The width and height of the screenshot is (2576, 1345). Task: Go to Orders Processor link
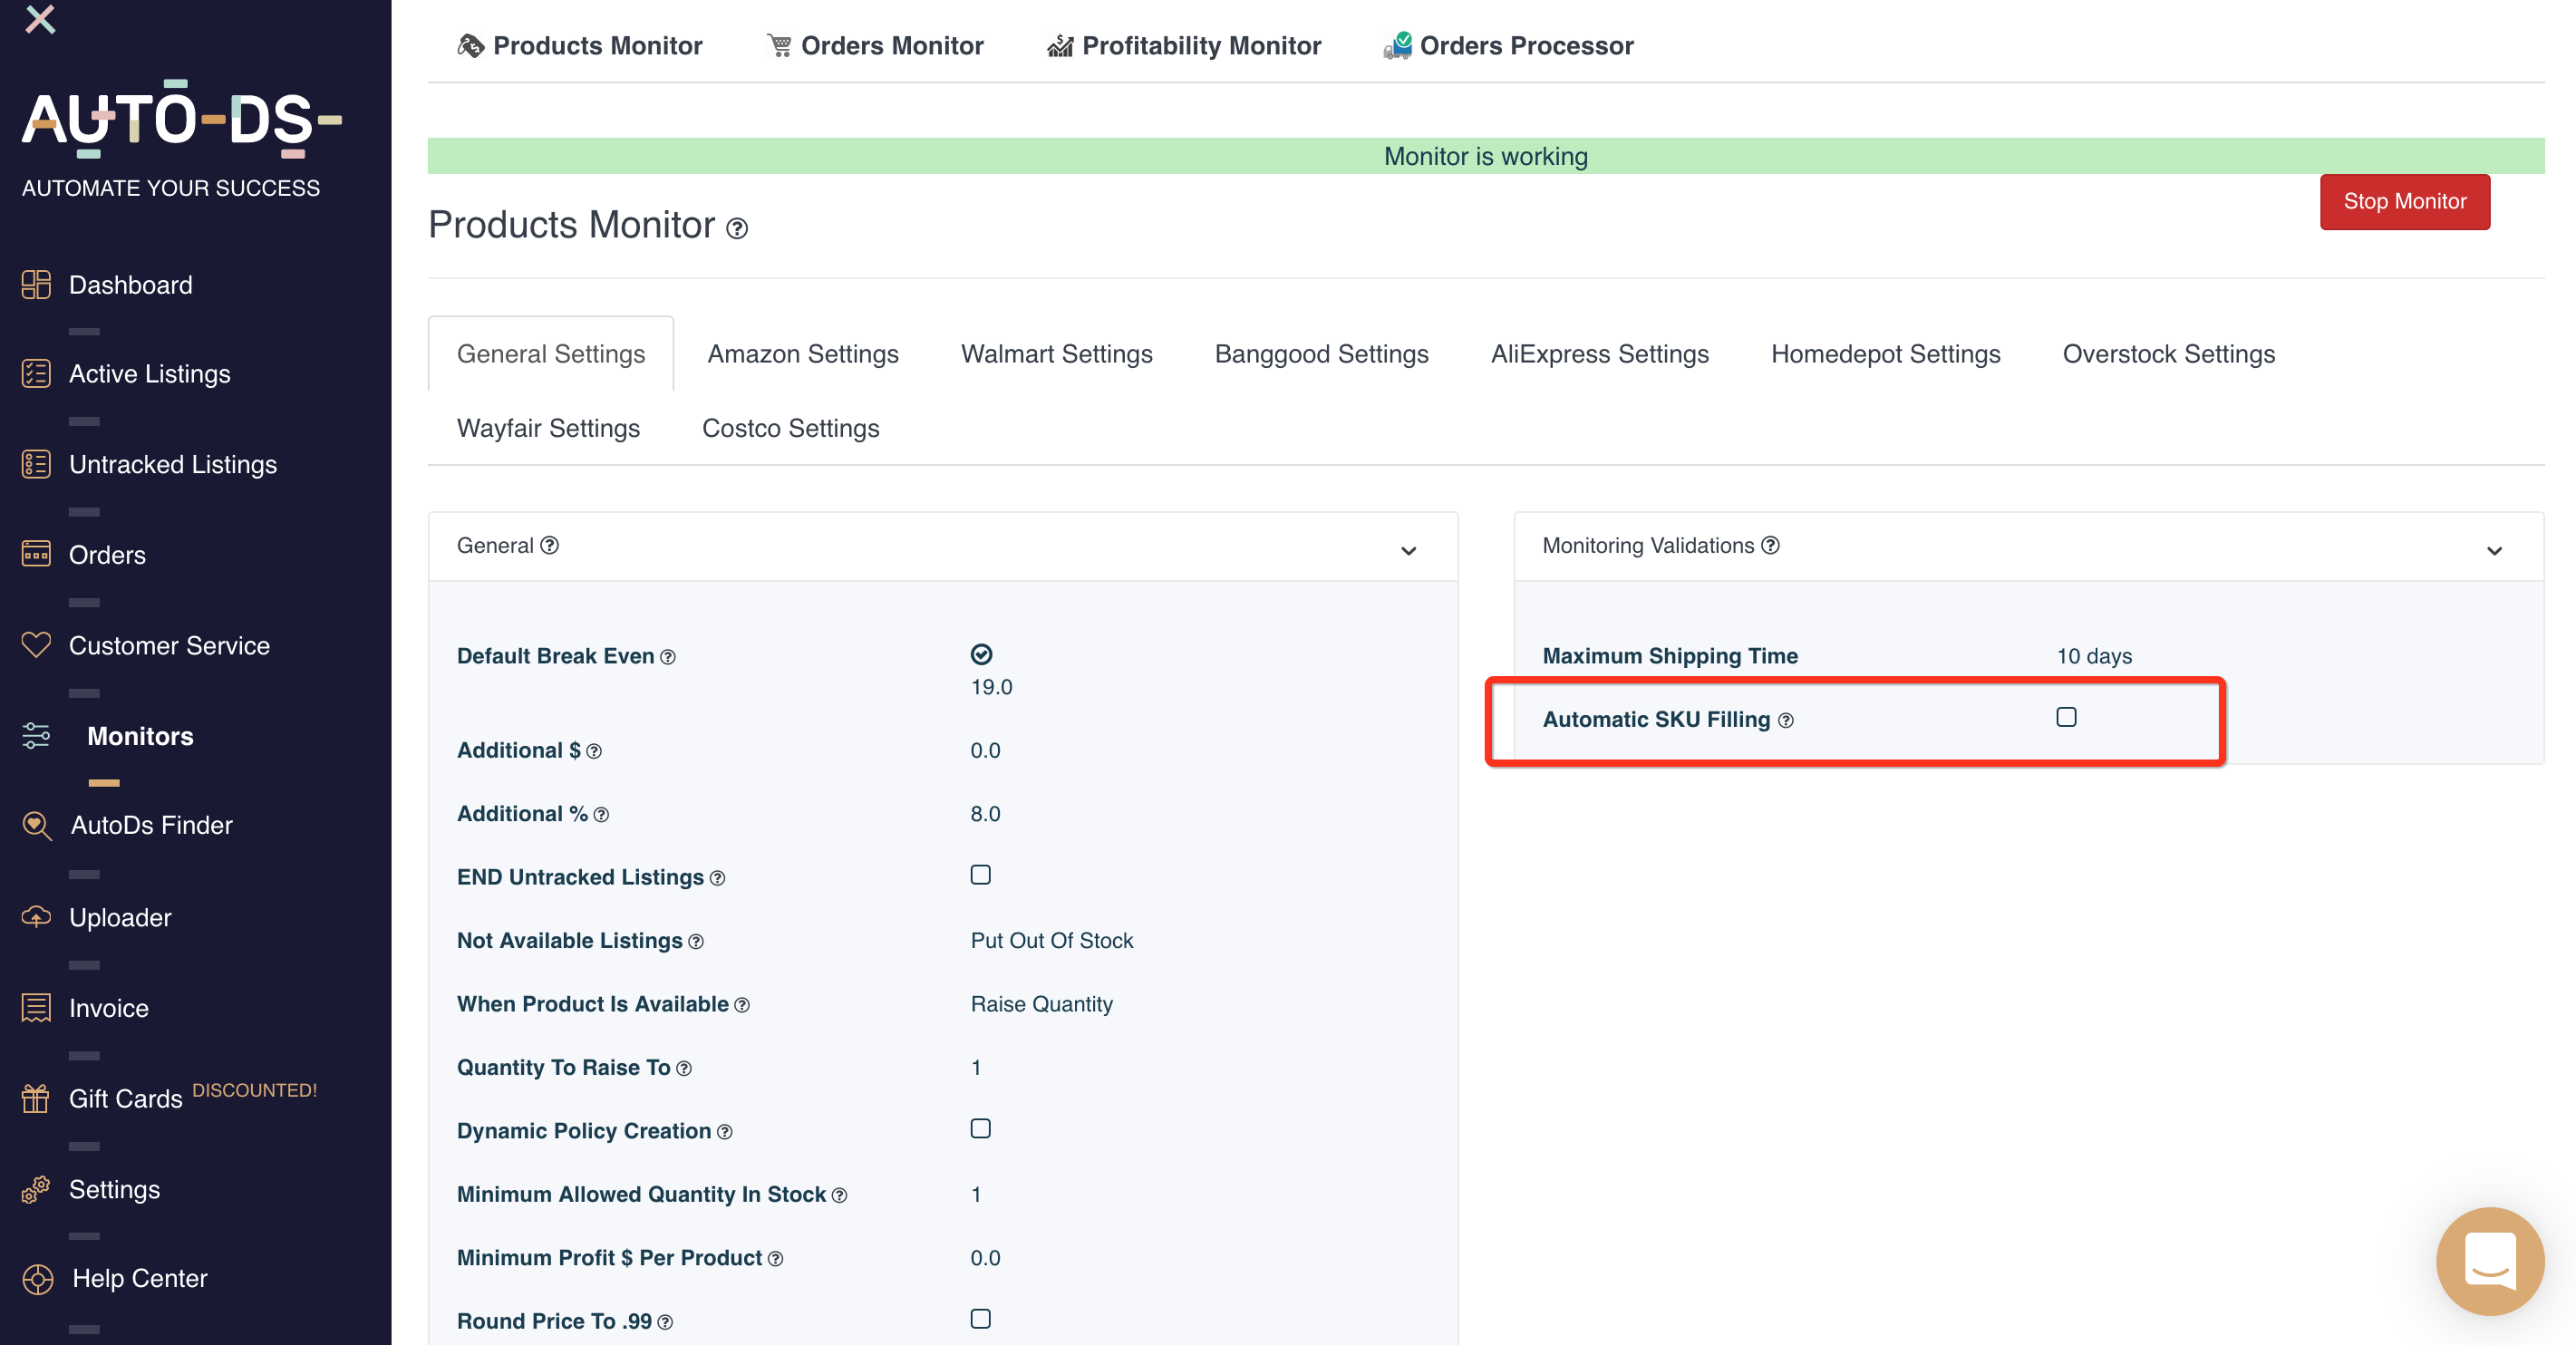click(x=1508, y=45)
